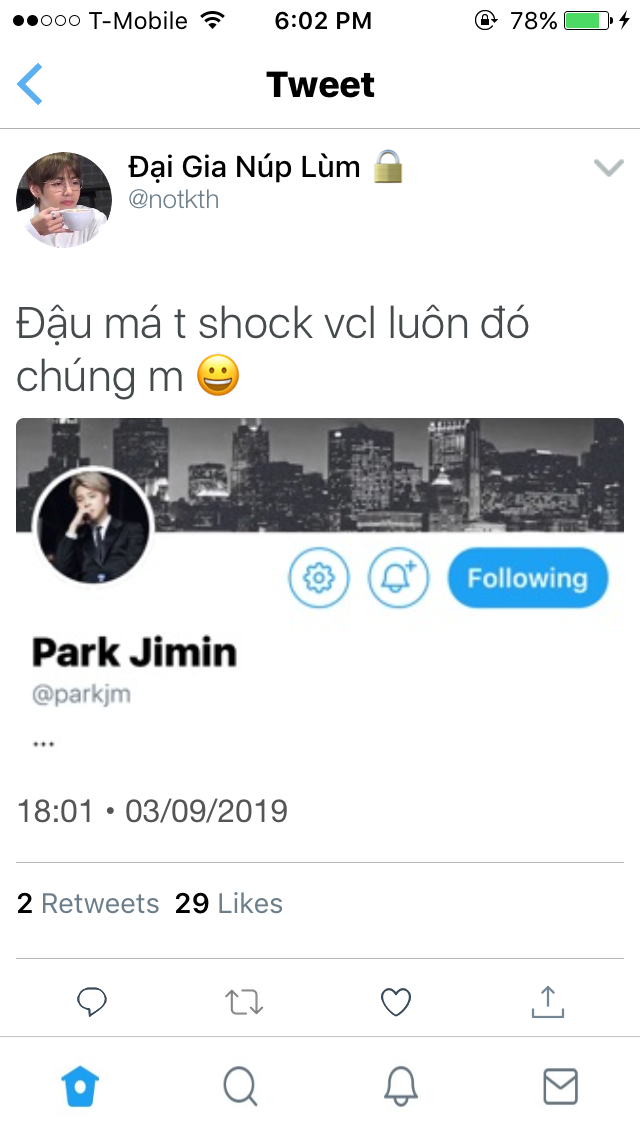Open Park Jimin avatar in embedded image
This screenshot has width=640, height=1136.
click(x=93, y=527)
